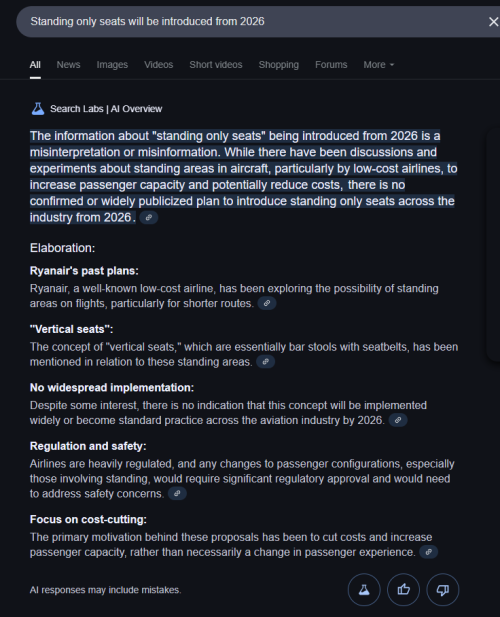Open source link after Ryanair's past plans text
The height and width of the screenshot is (617, 500).
[x=267, y=303]
